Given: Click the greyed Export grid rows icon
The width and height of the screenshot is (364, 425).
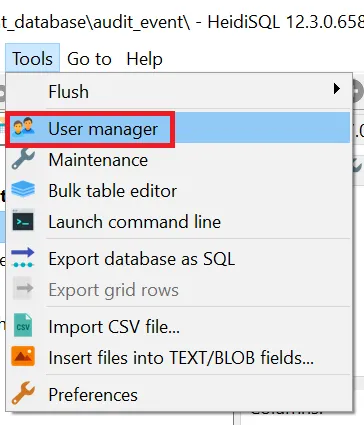Looking at the screenshot, I should [23, 288].
